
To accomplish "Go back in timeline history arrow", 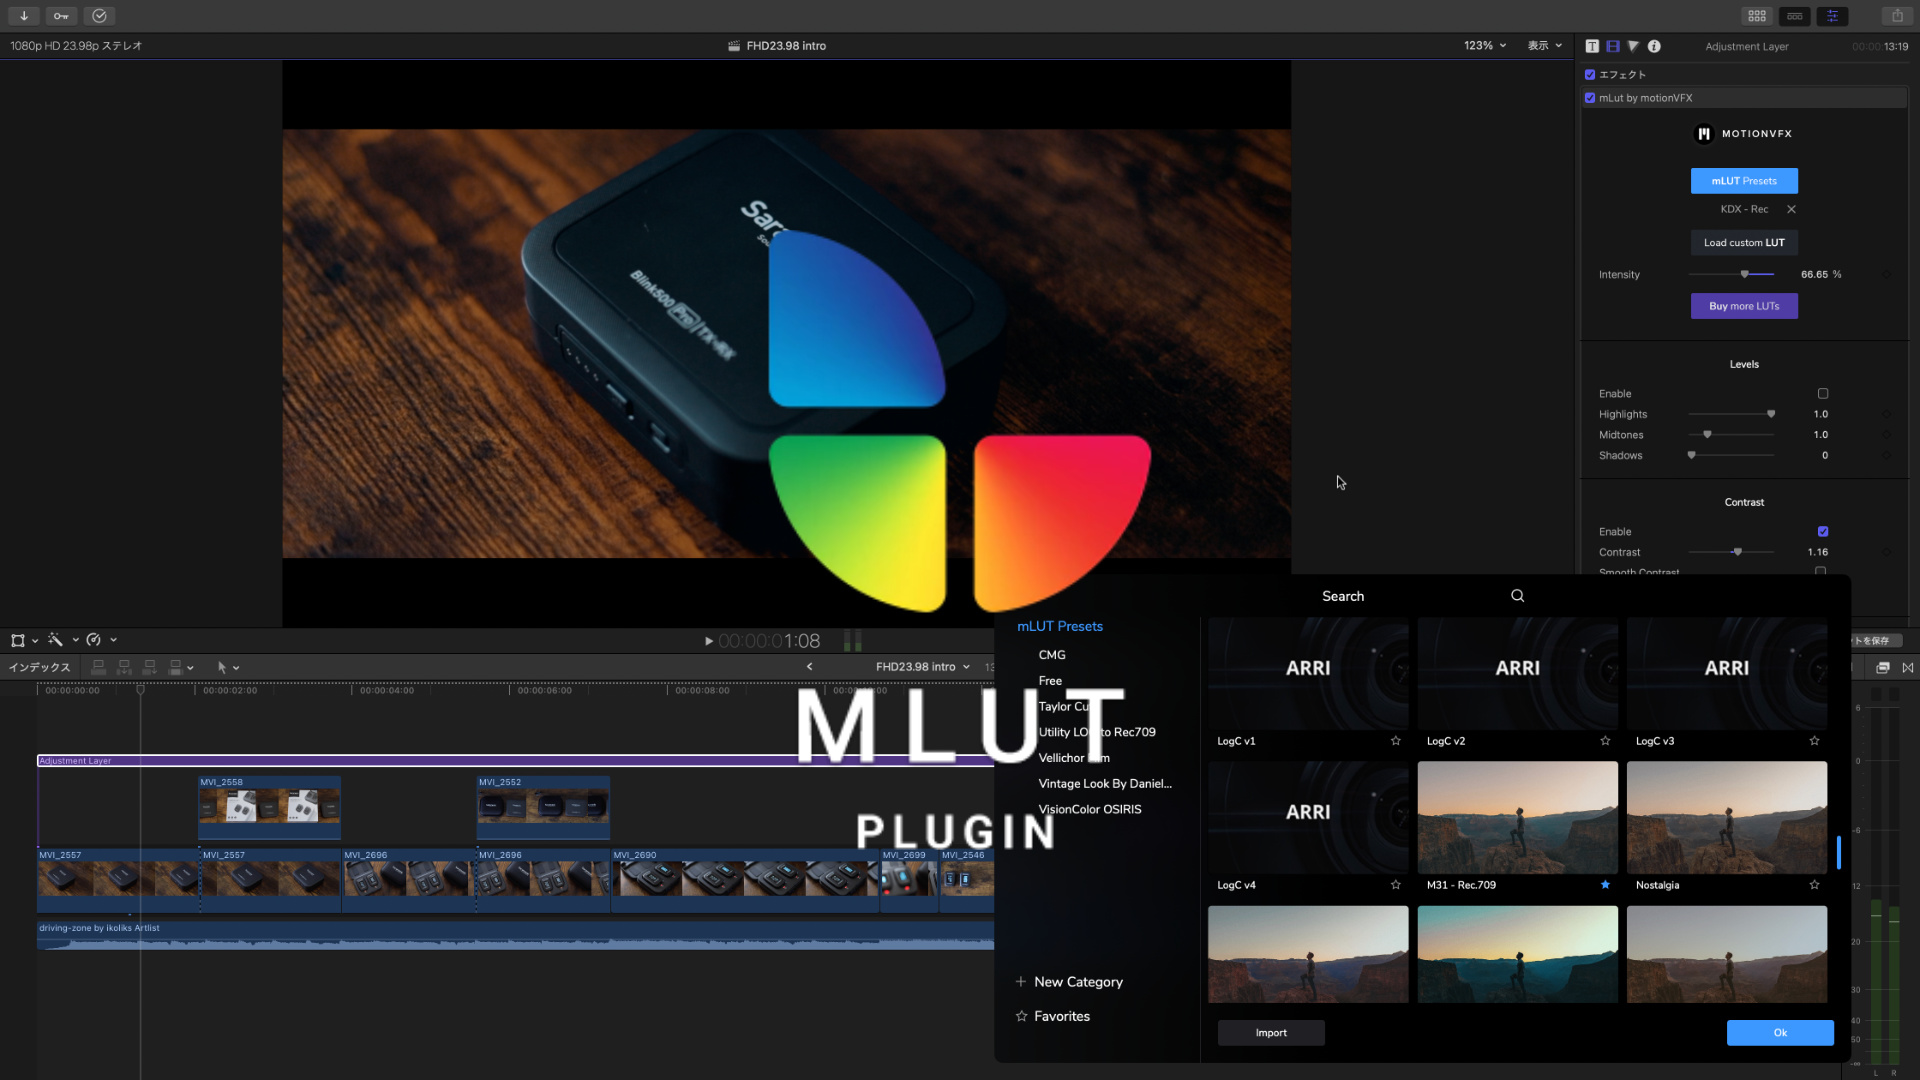I will click(x=809, y=667).
